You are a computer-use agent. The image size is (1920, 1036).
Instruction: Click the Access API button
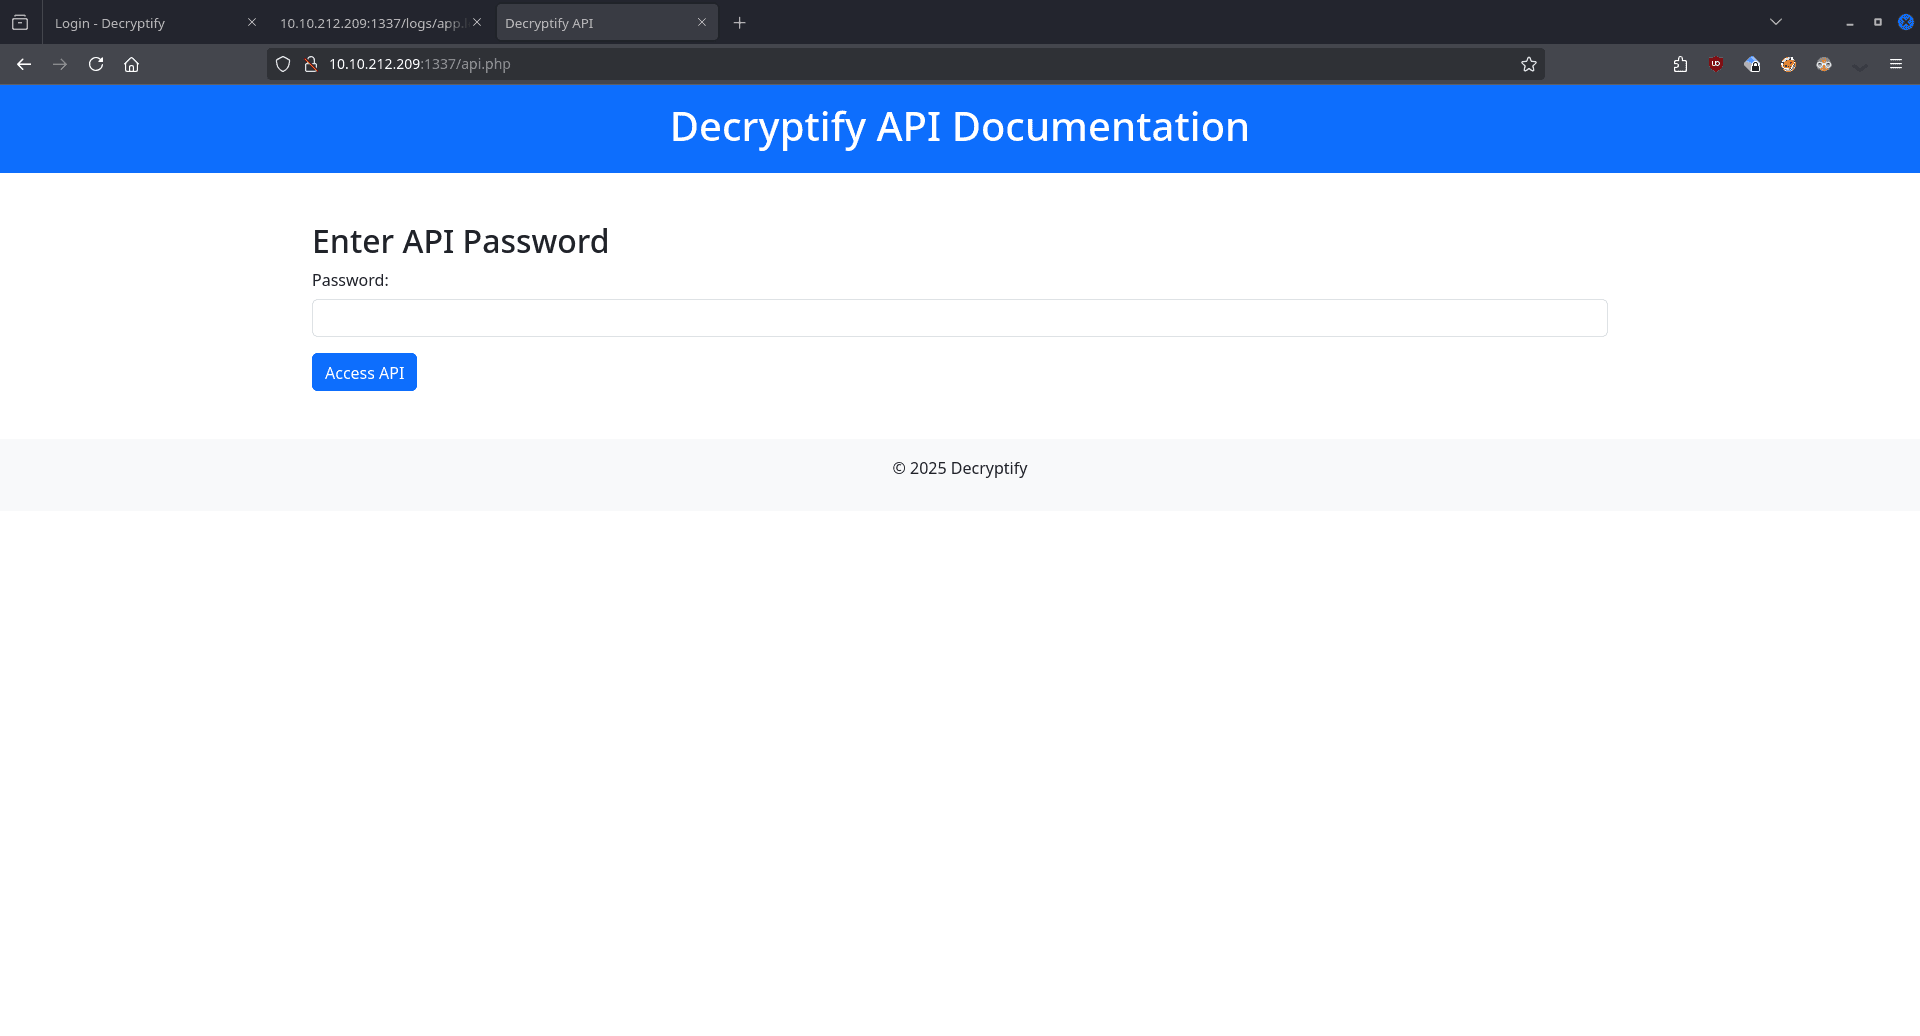[x=364, y=372]
